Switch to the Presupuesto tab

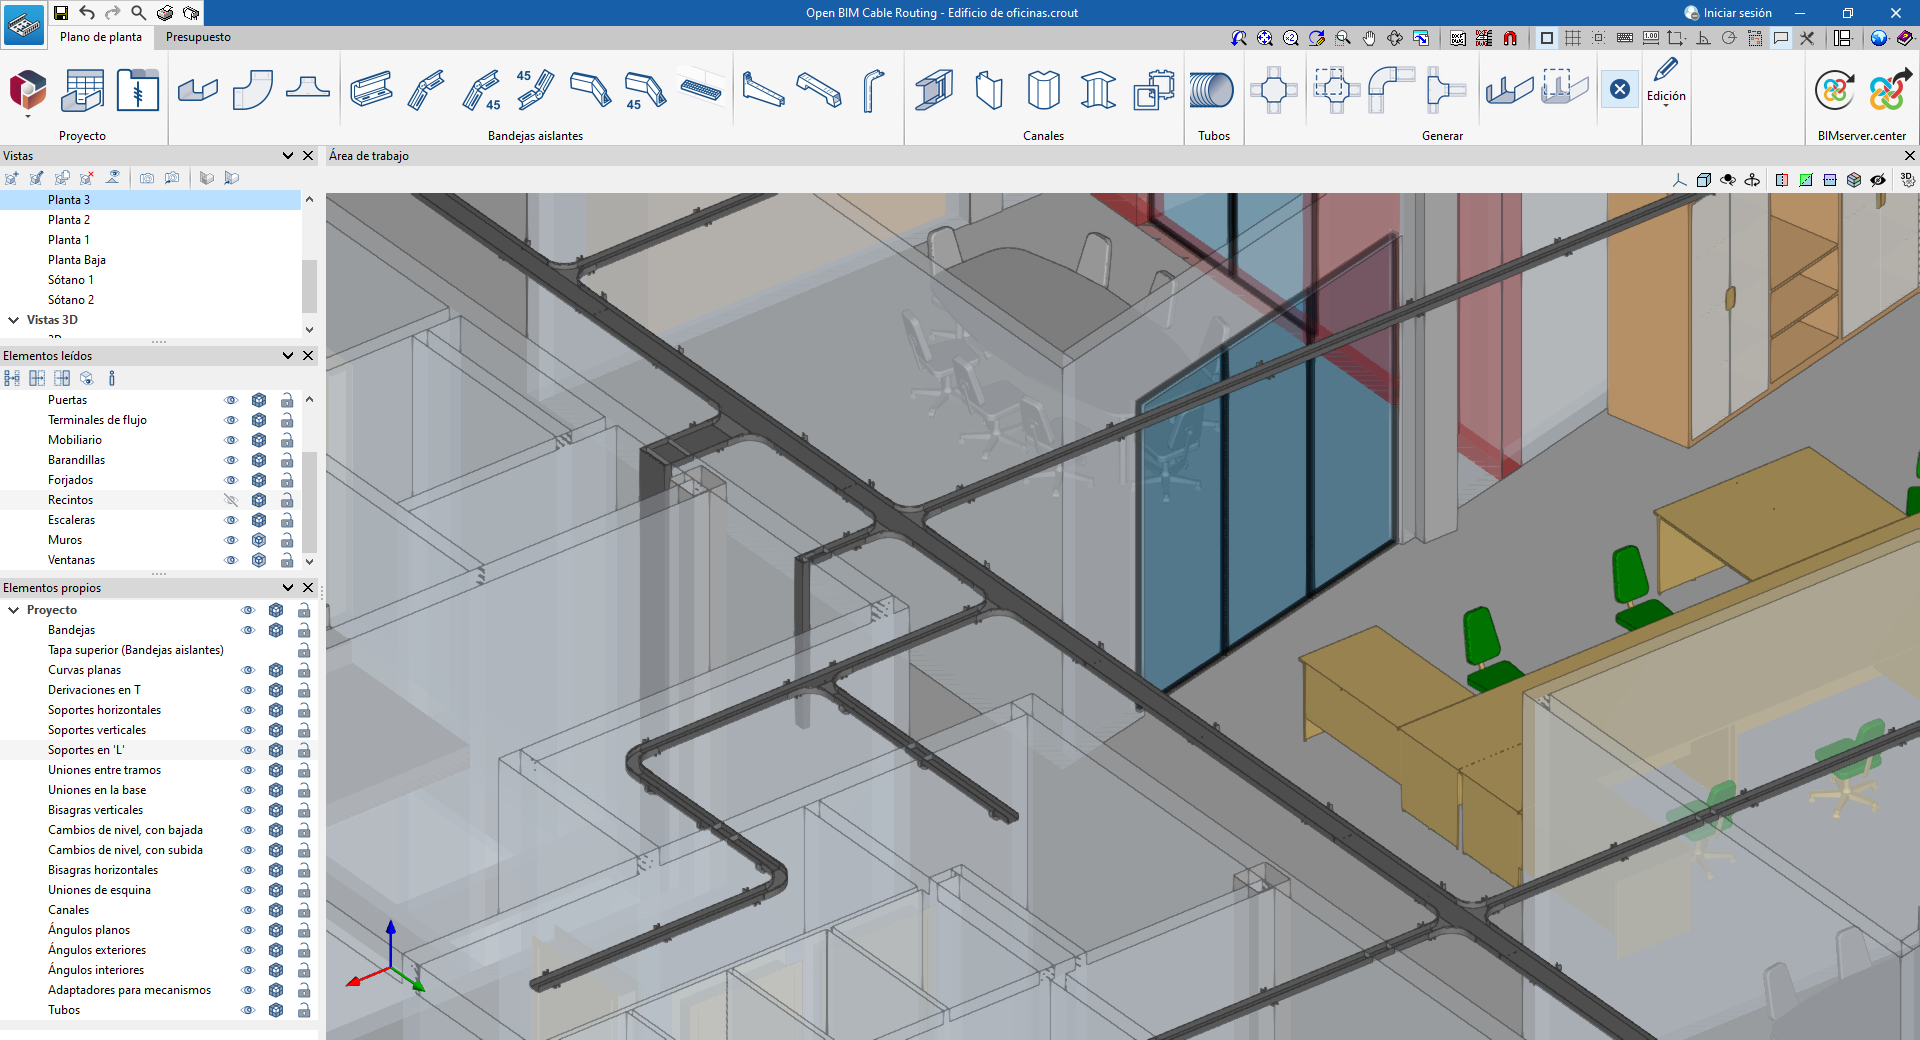click(x=198, y=37)
